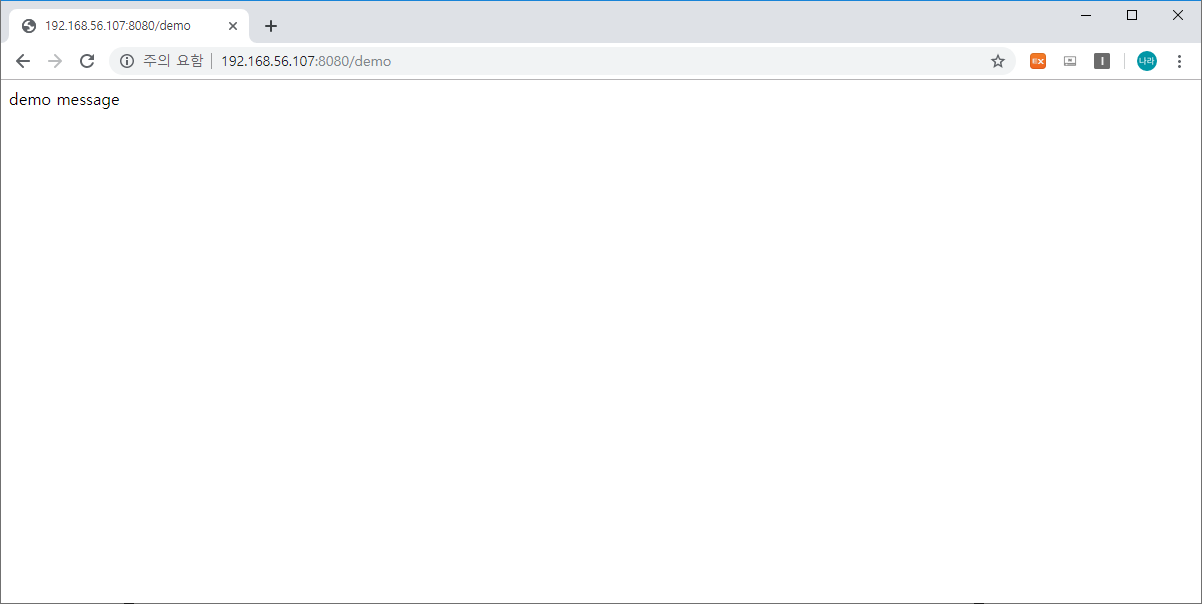Click the 'demo message' text

[x=64, y=100]
